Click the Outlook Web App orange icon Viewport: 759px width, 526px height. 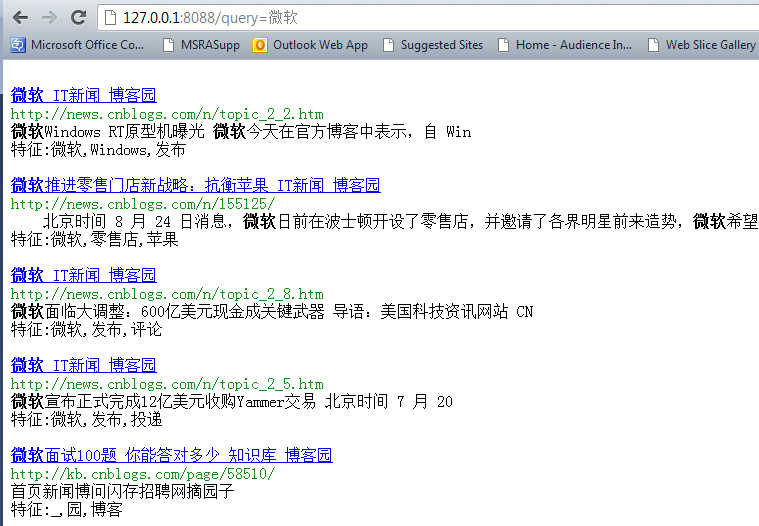[x=260, y=45]
